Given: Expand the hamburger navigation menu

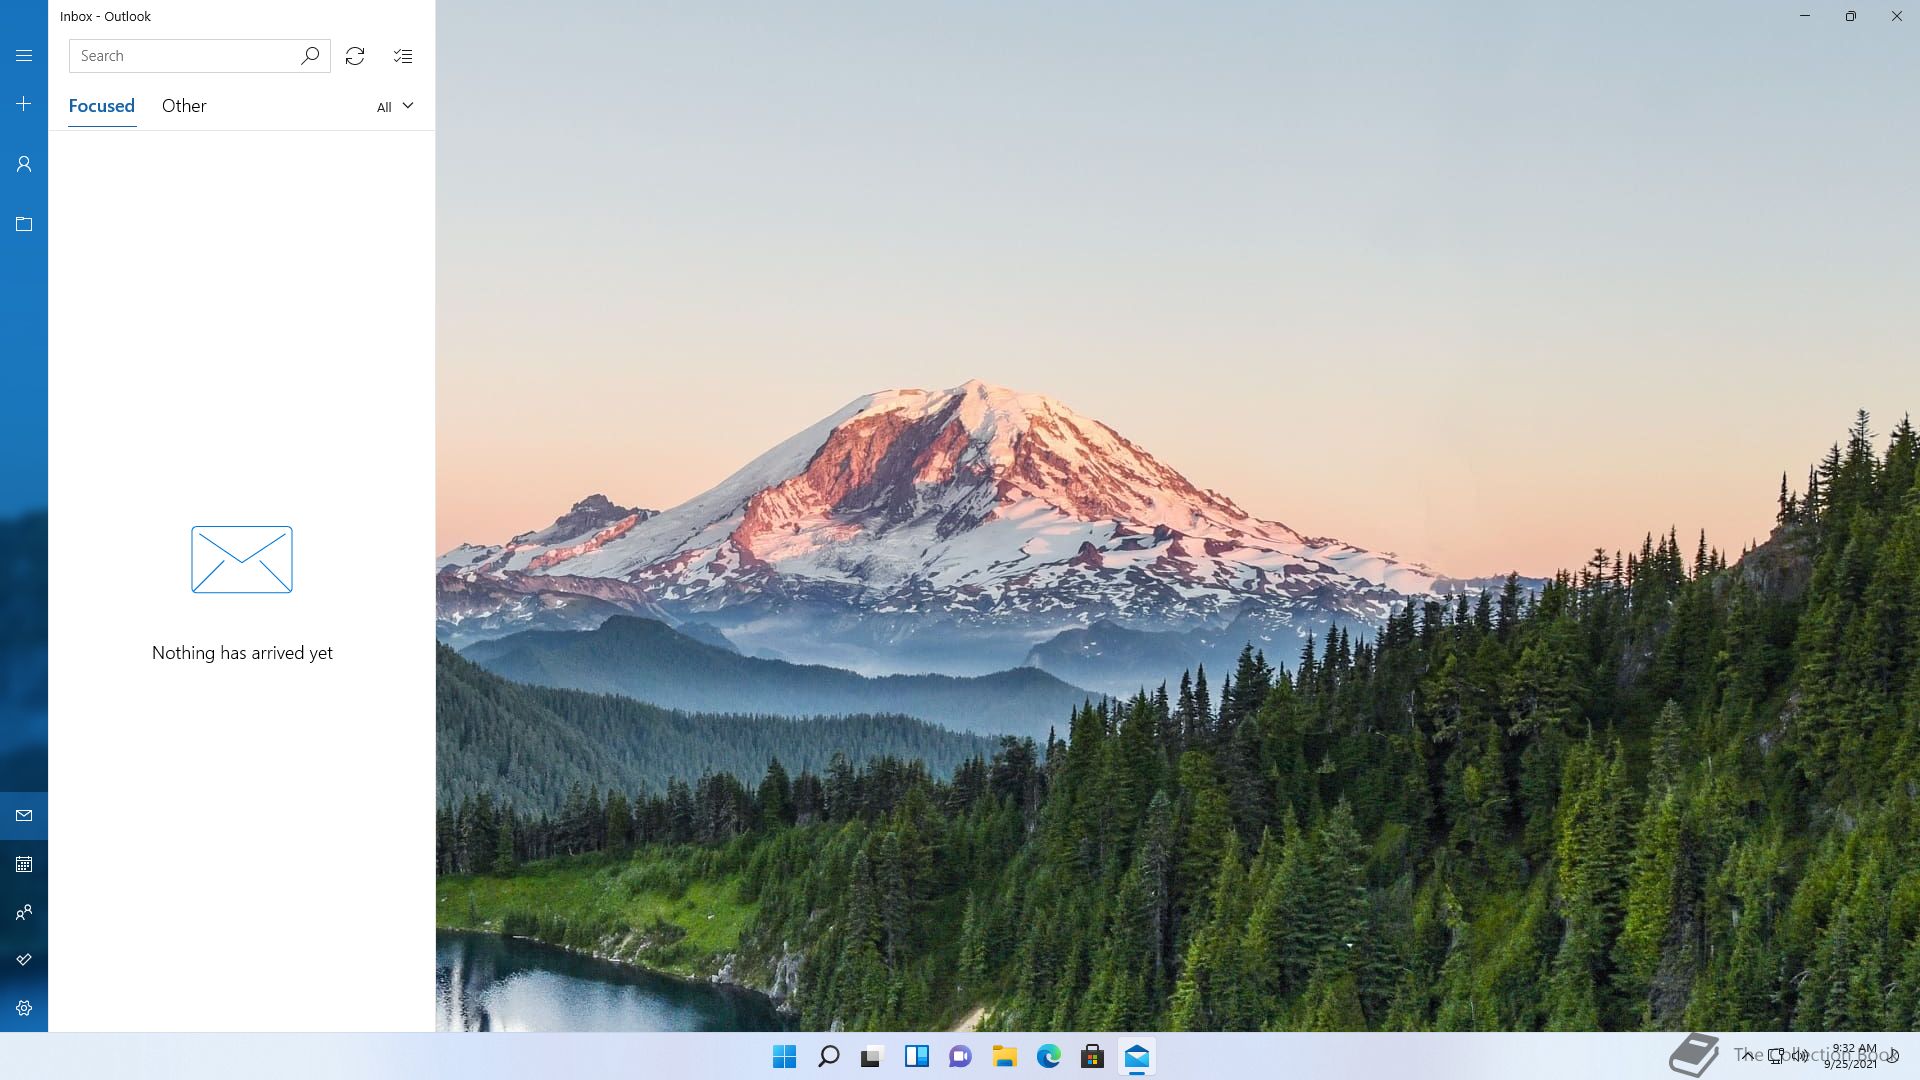Looking at the screenshot, I should pos(24,56).
